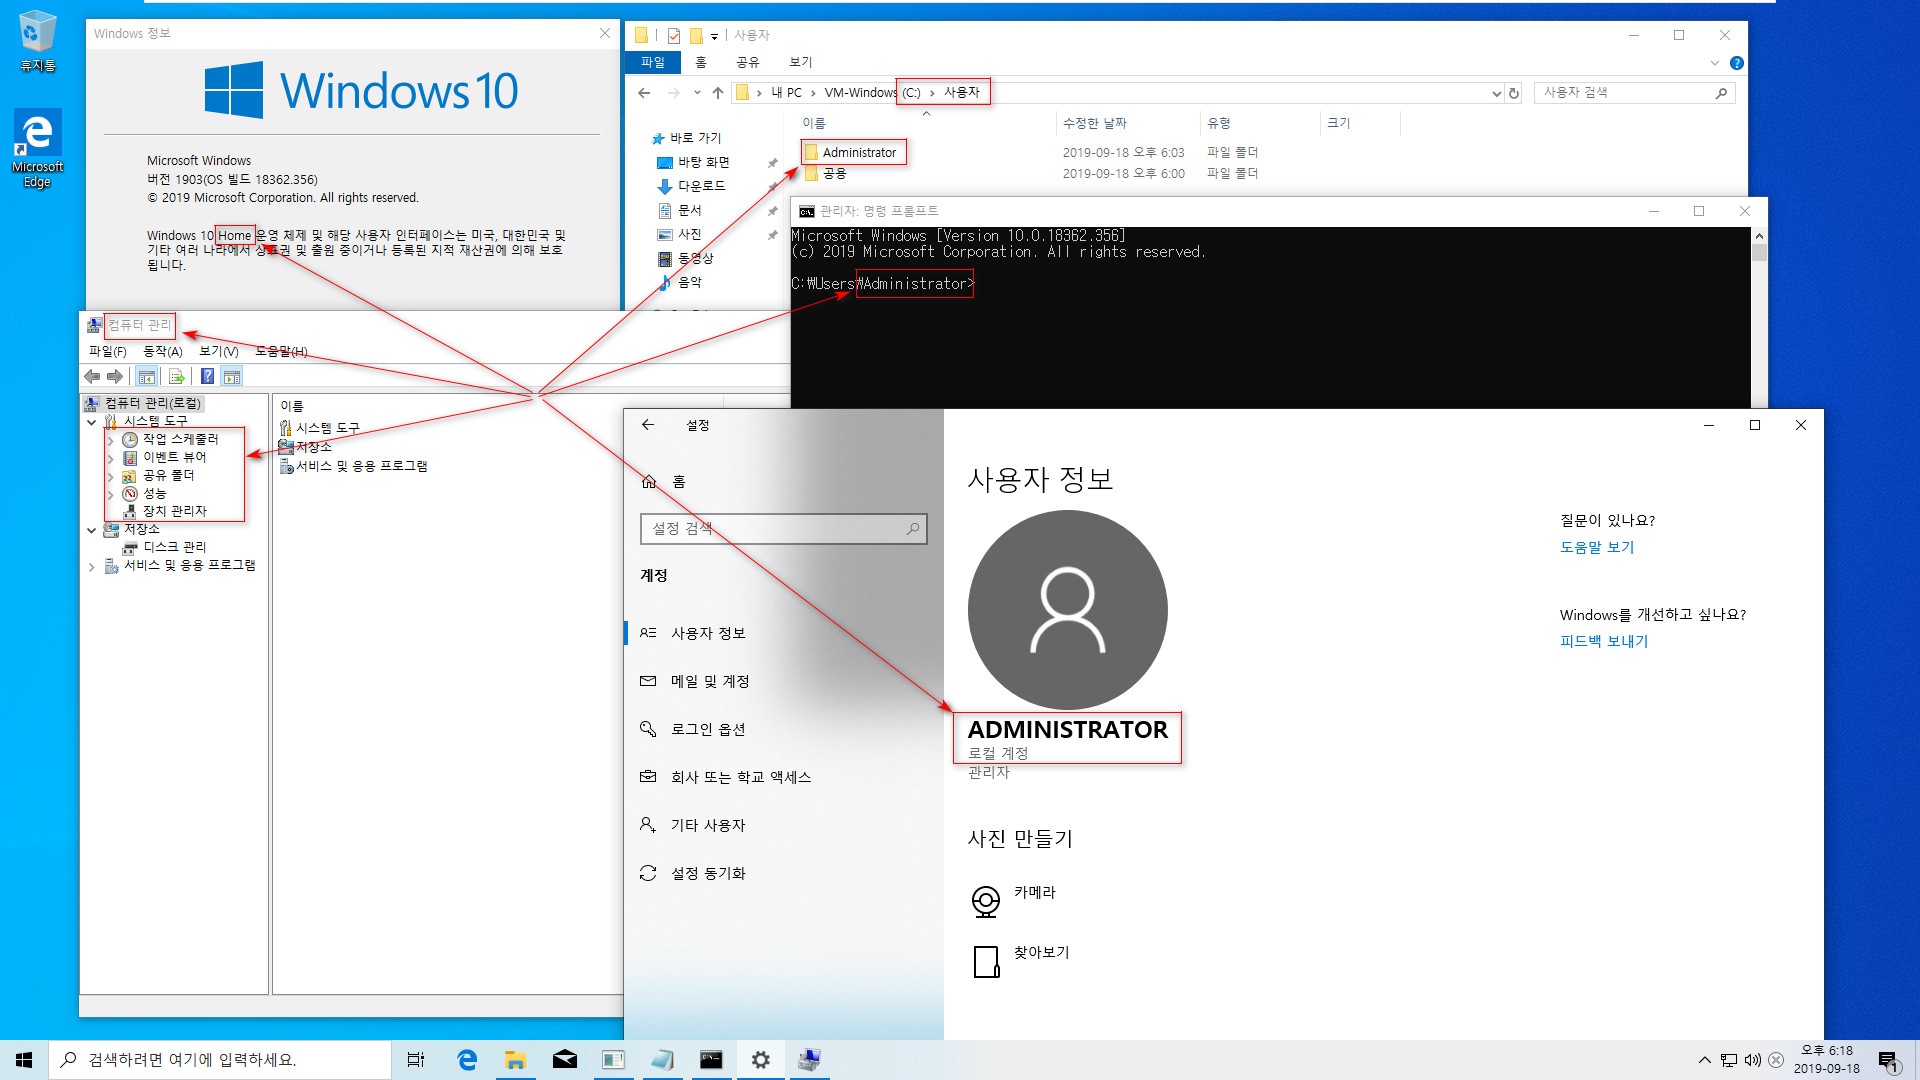This screenshot has height=1080, width=1920.
Task: Open 회사 또는 학교 액세스 page
Action: click(x=741, y=777)
